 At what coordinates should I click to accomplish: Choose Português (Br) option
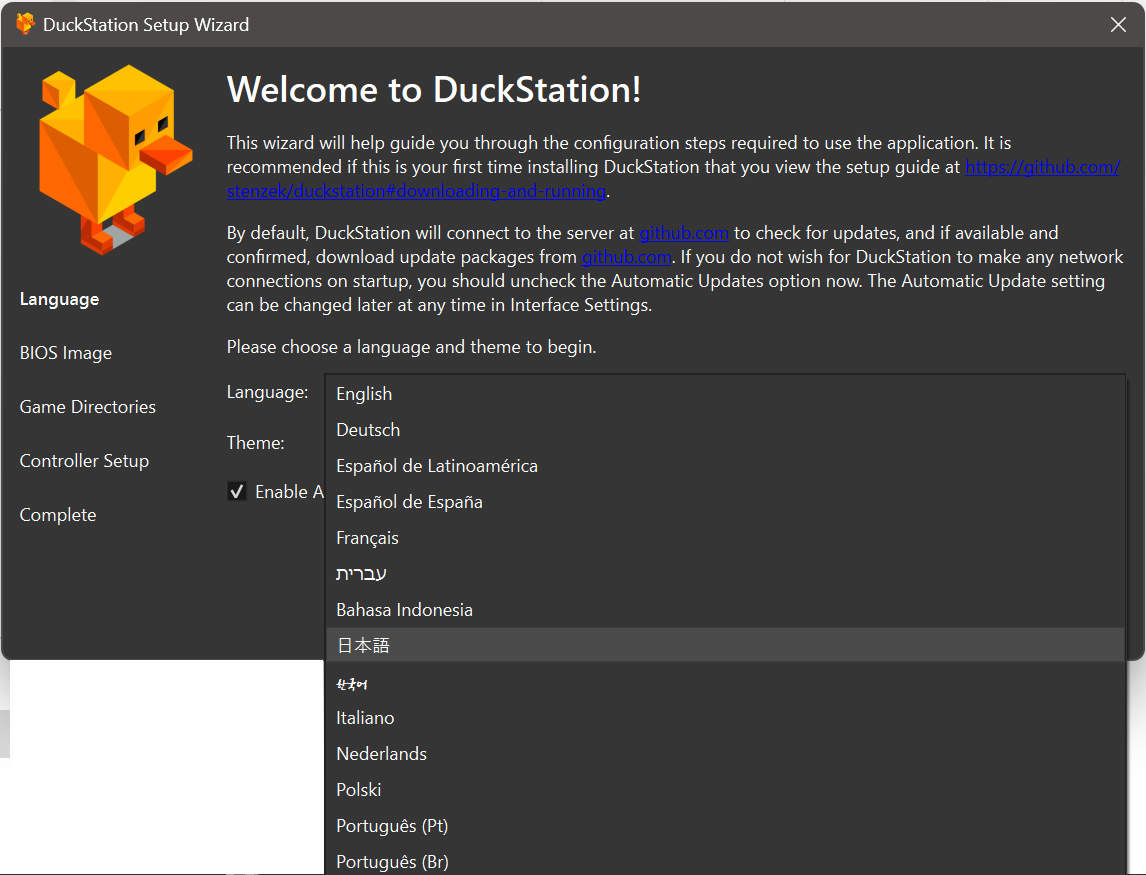[x=725, y=861]
